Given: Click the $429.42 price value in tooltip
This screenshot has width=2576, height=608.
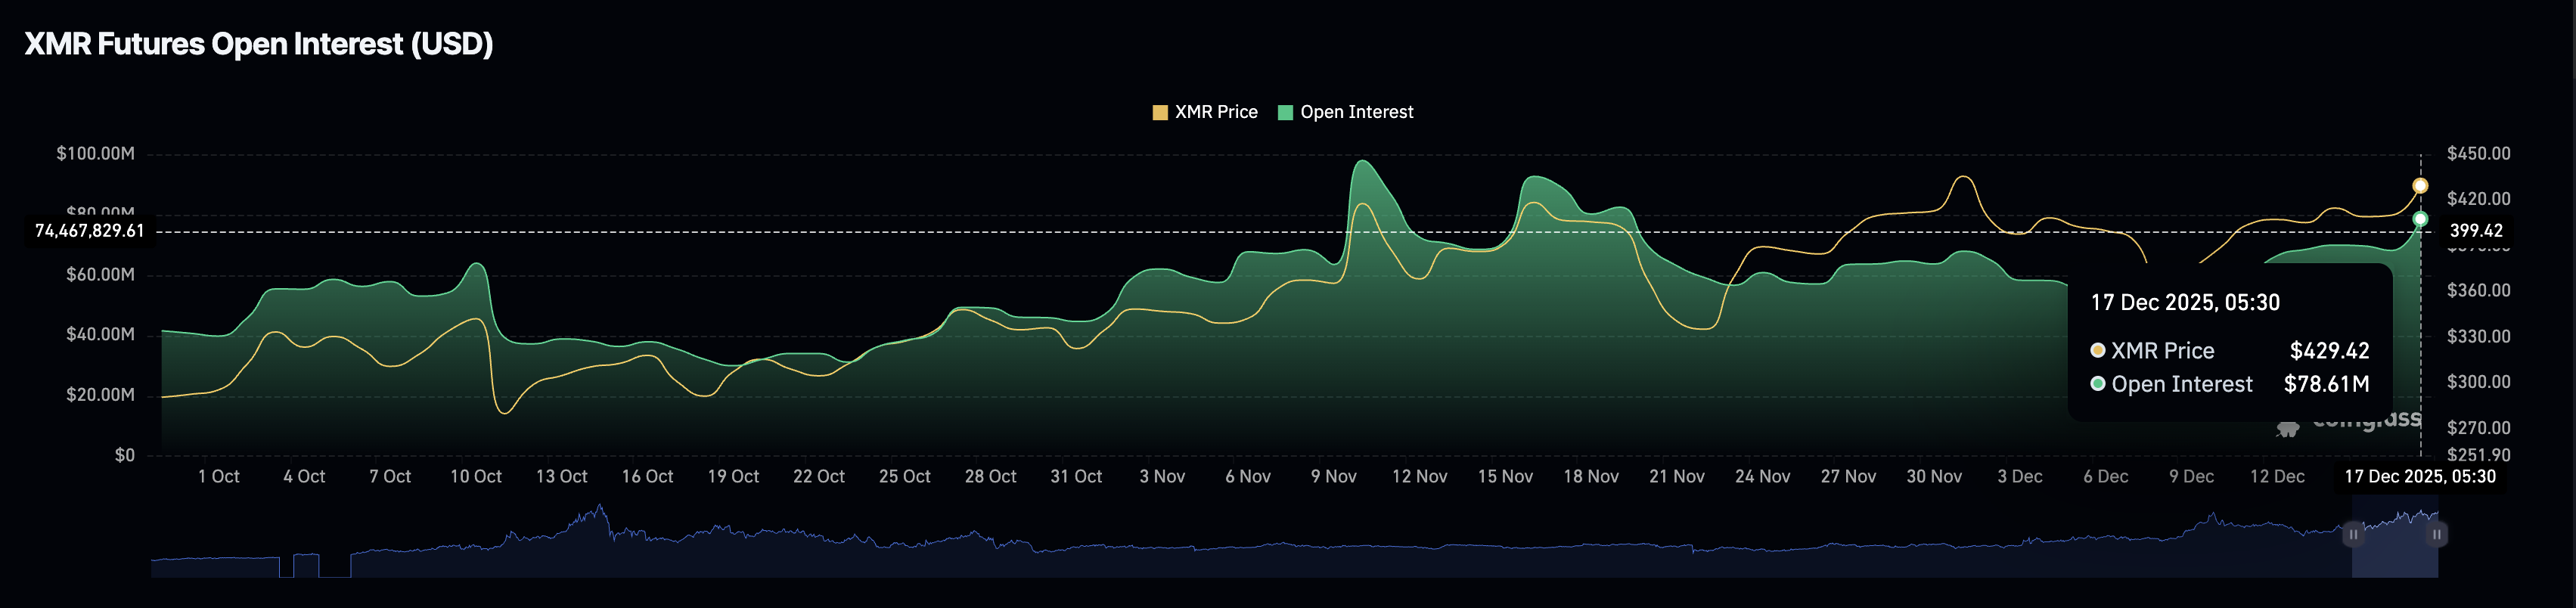Looking at the screenshot, I should coord(2329,351).
